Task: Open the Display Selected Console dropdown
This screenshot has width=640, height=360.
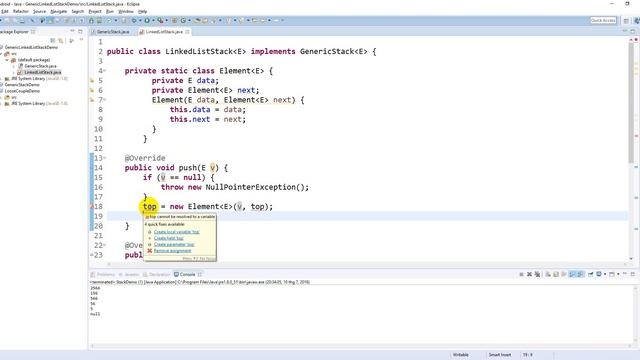Action: pos(605,274)
